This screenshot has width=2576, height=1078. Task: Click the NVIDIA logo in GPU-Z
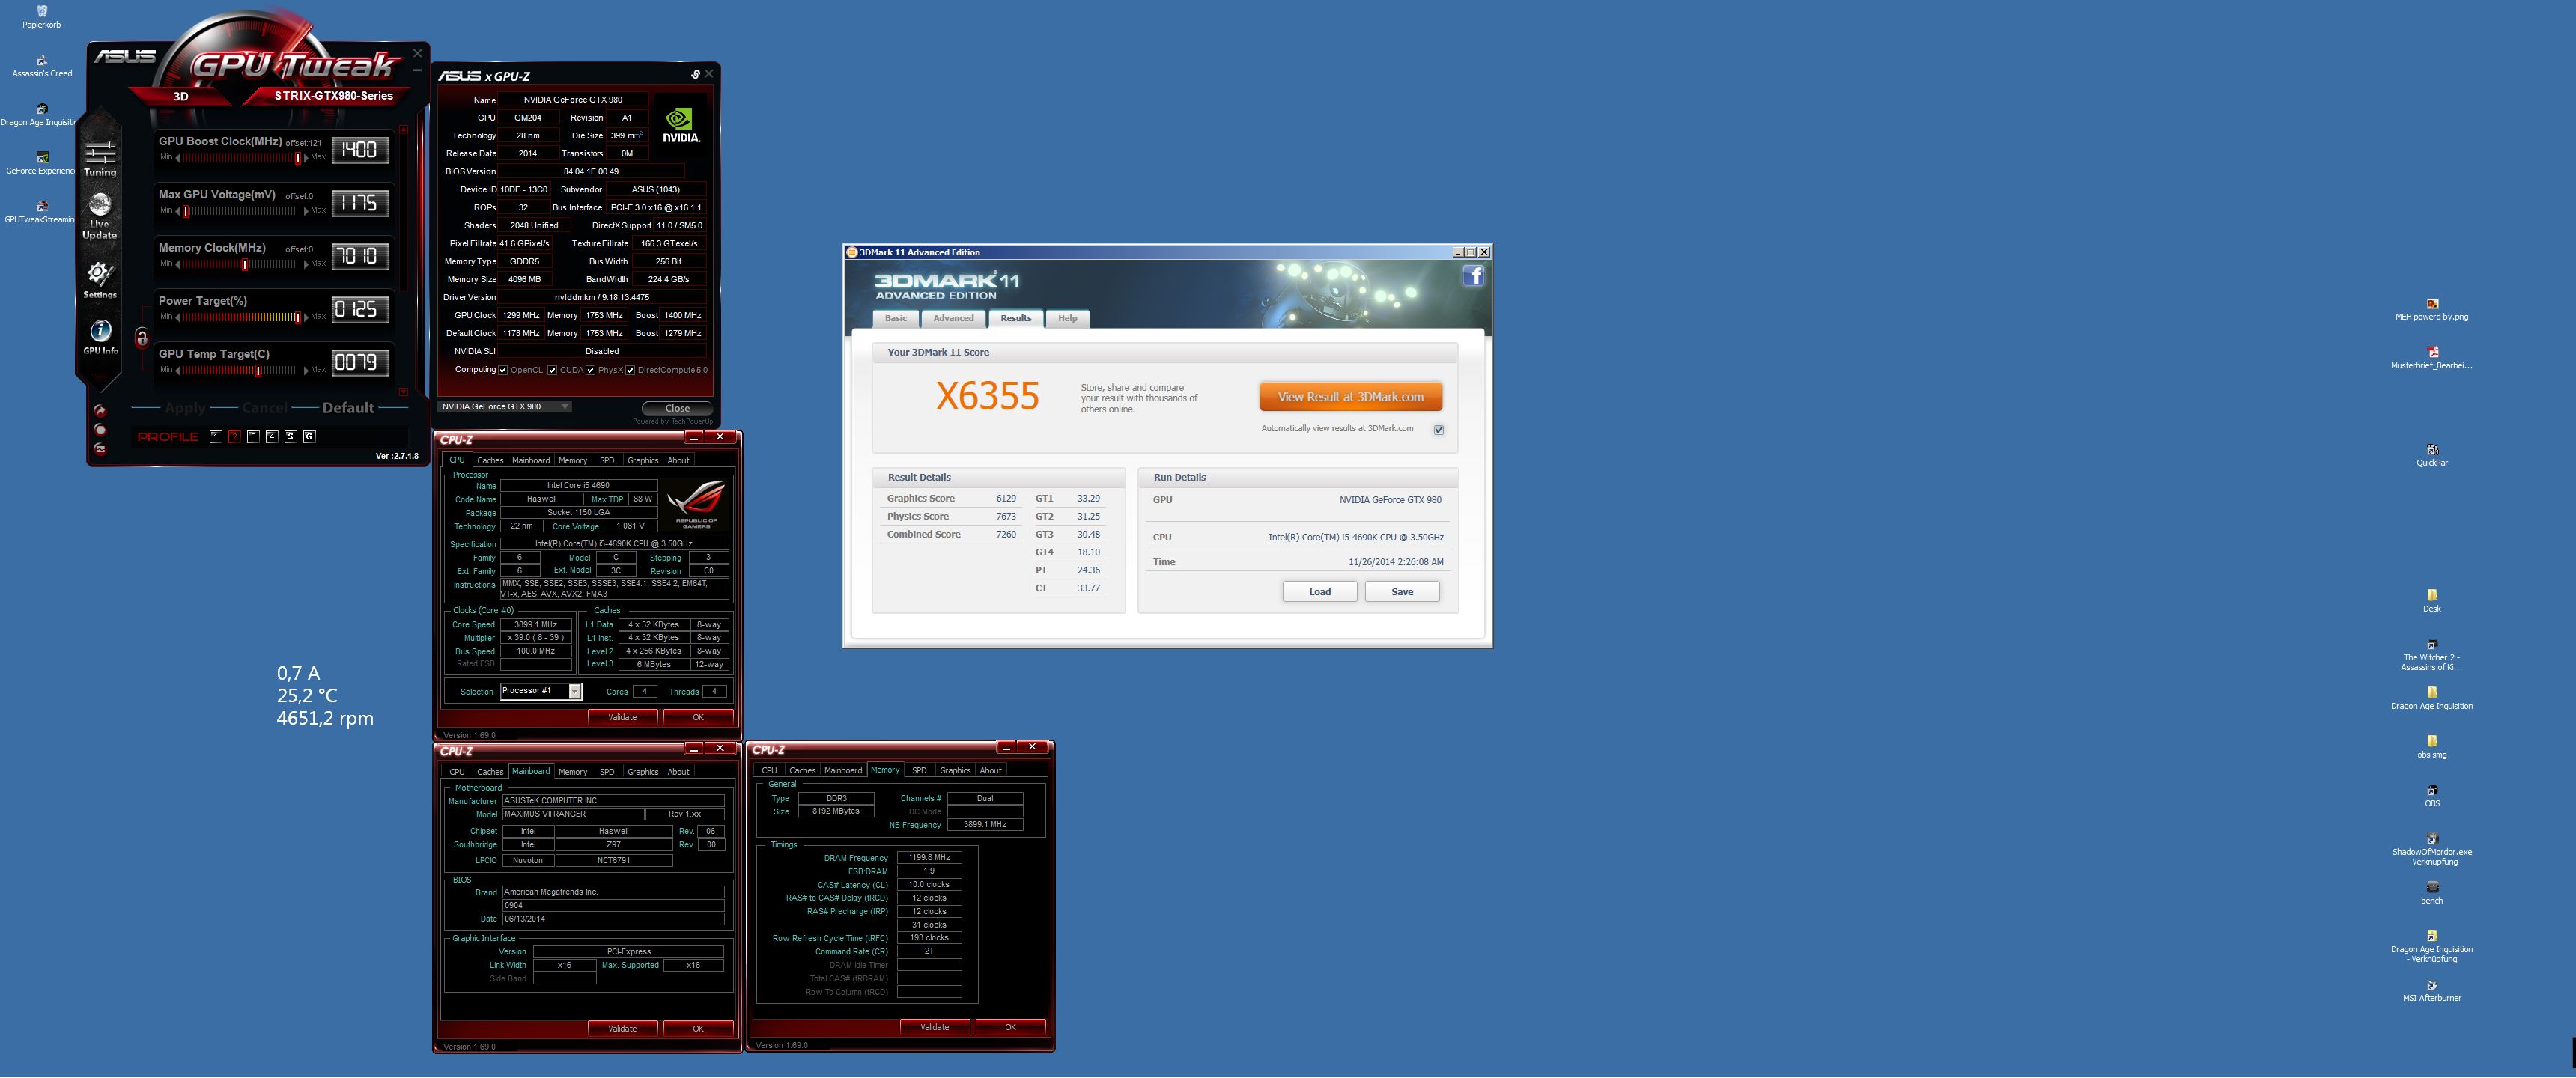tap(681, 125)
